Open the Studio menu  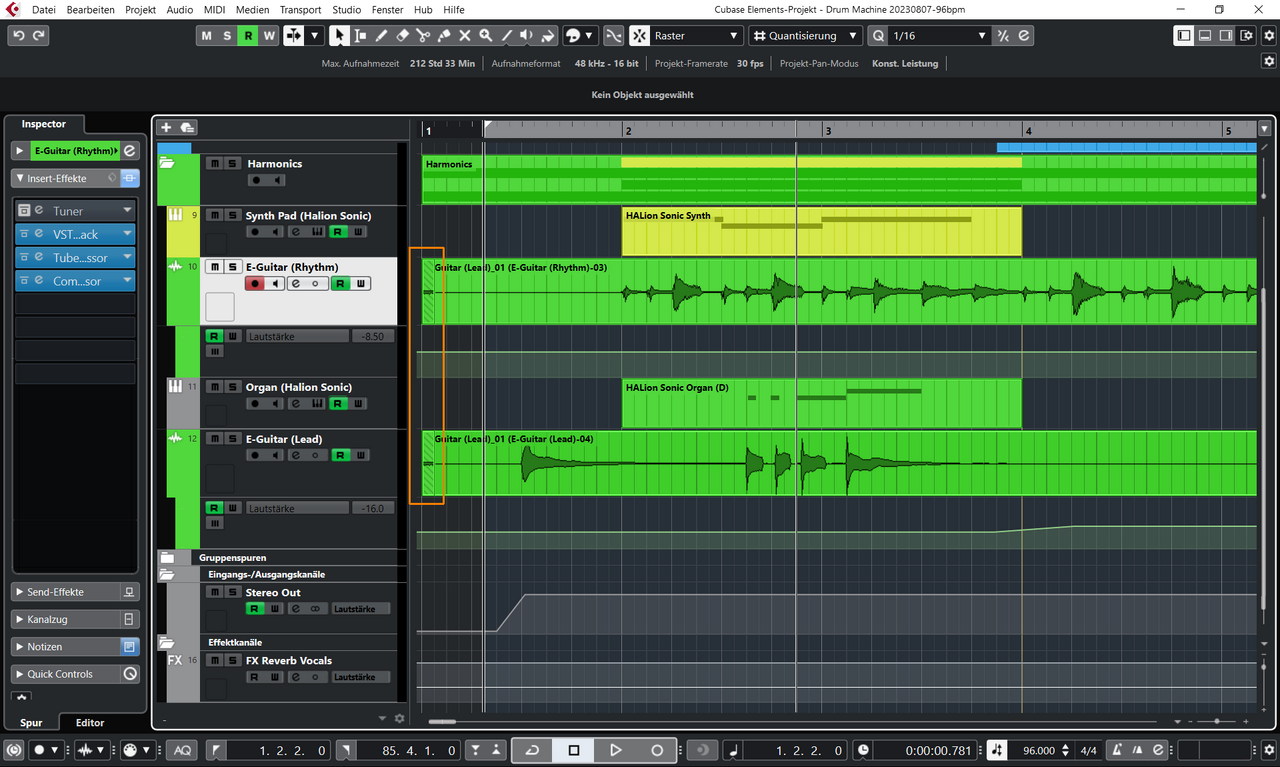[x=346, y=9]
